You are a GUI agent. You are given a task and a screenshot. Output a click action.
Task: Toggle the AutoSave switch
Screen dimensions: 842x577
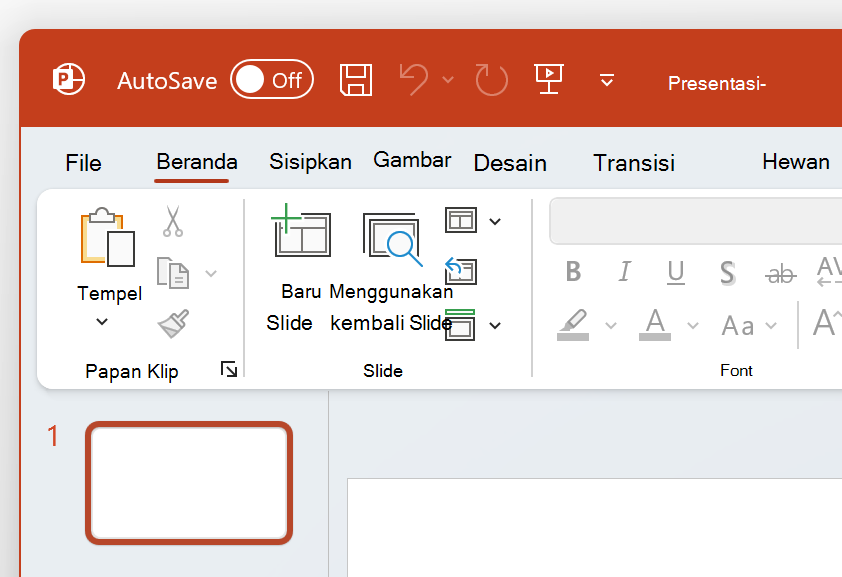[272, 79]
